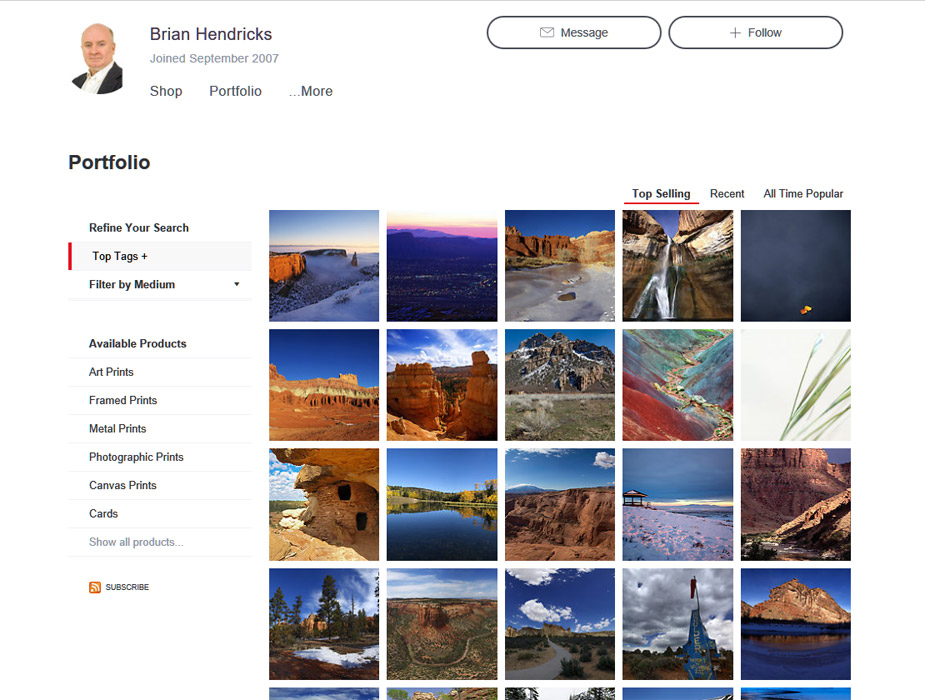Click the envelope icon in Message button
Image resolution: width=925 pixels, height=700 pixels.
point(546,32)
